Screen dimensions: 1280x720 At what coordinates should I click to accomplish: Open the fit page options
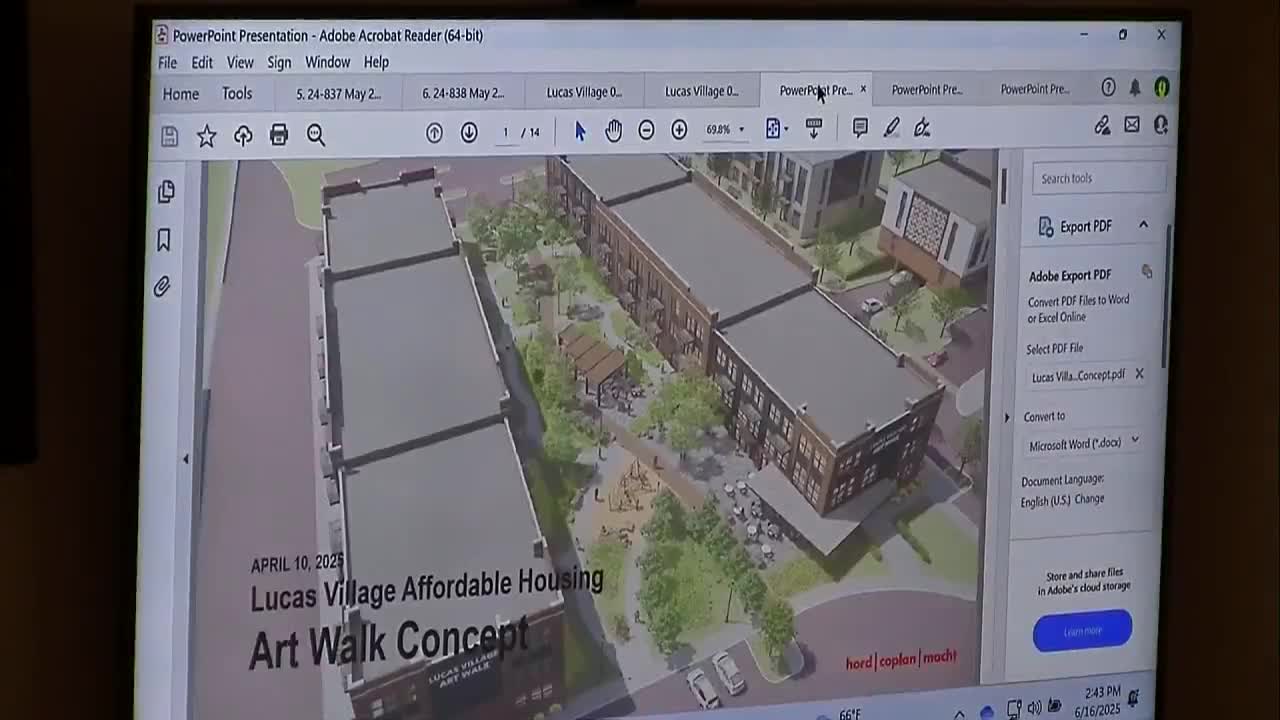776,129
